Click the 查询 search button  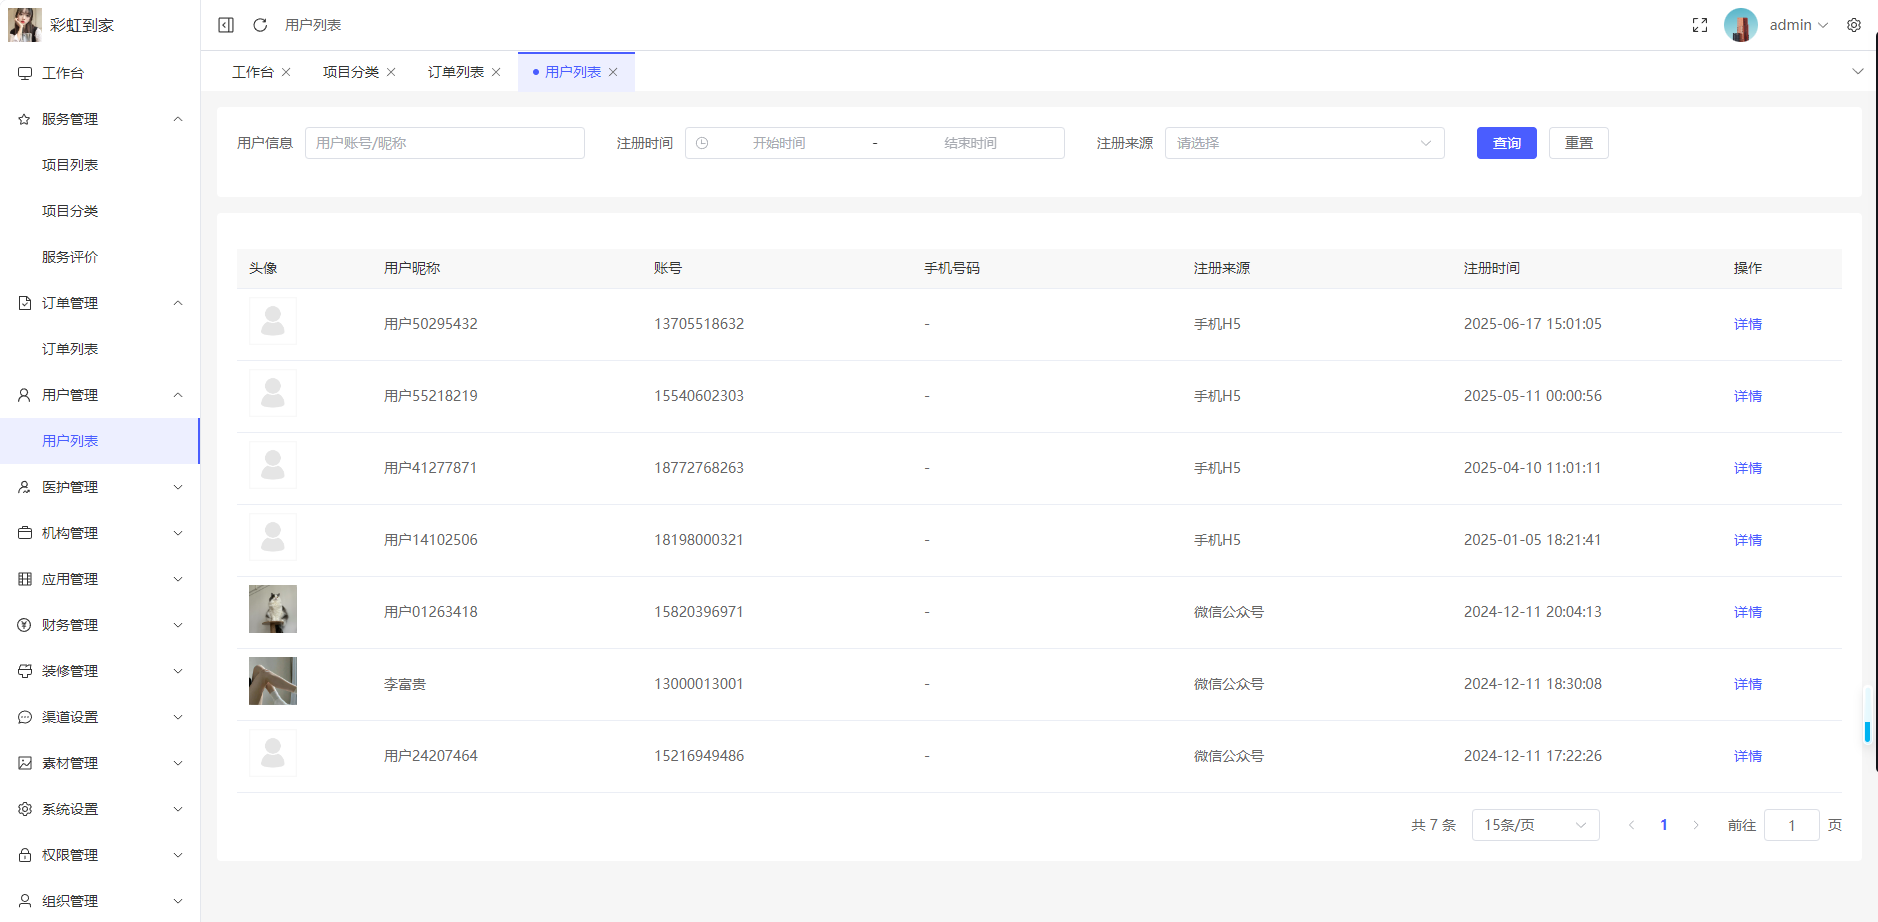(x=1506, y=143)
